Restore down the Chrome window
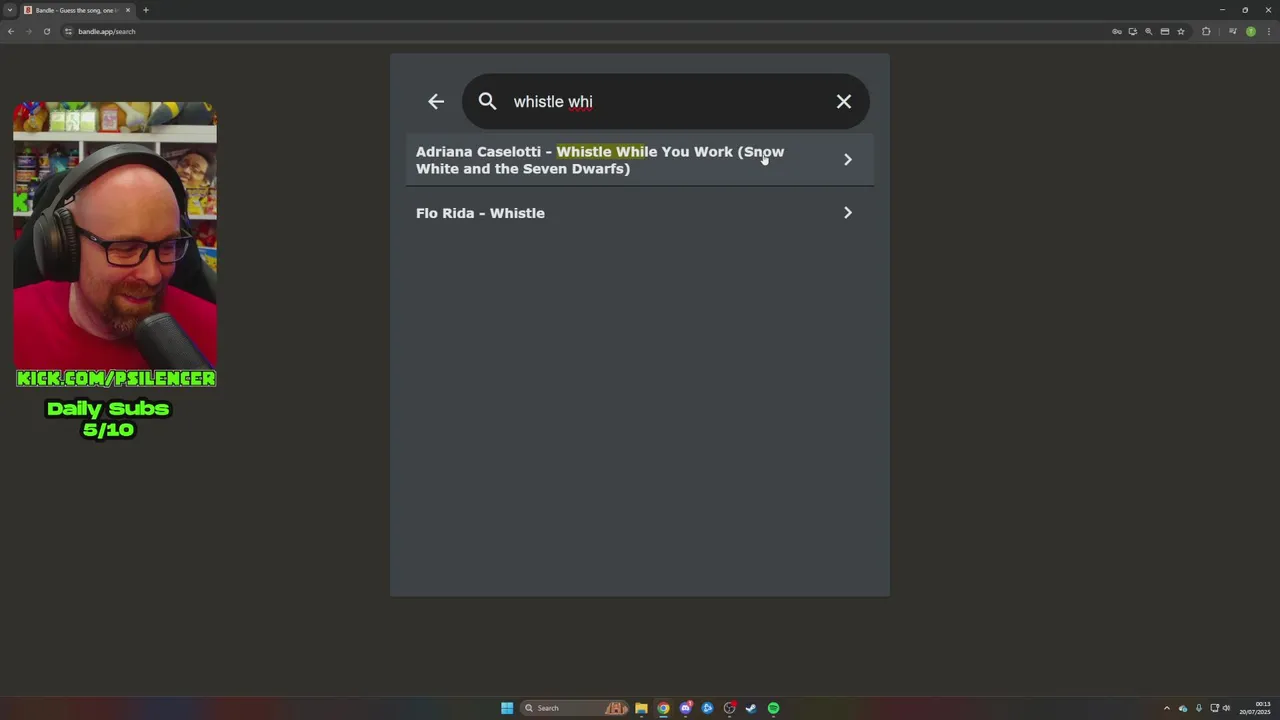 coord(1245,10)
